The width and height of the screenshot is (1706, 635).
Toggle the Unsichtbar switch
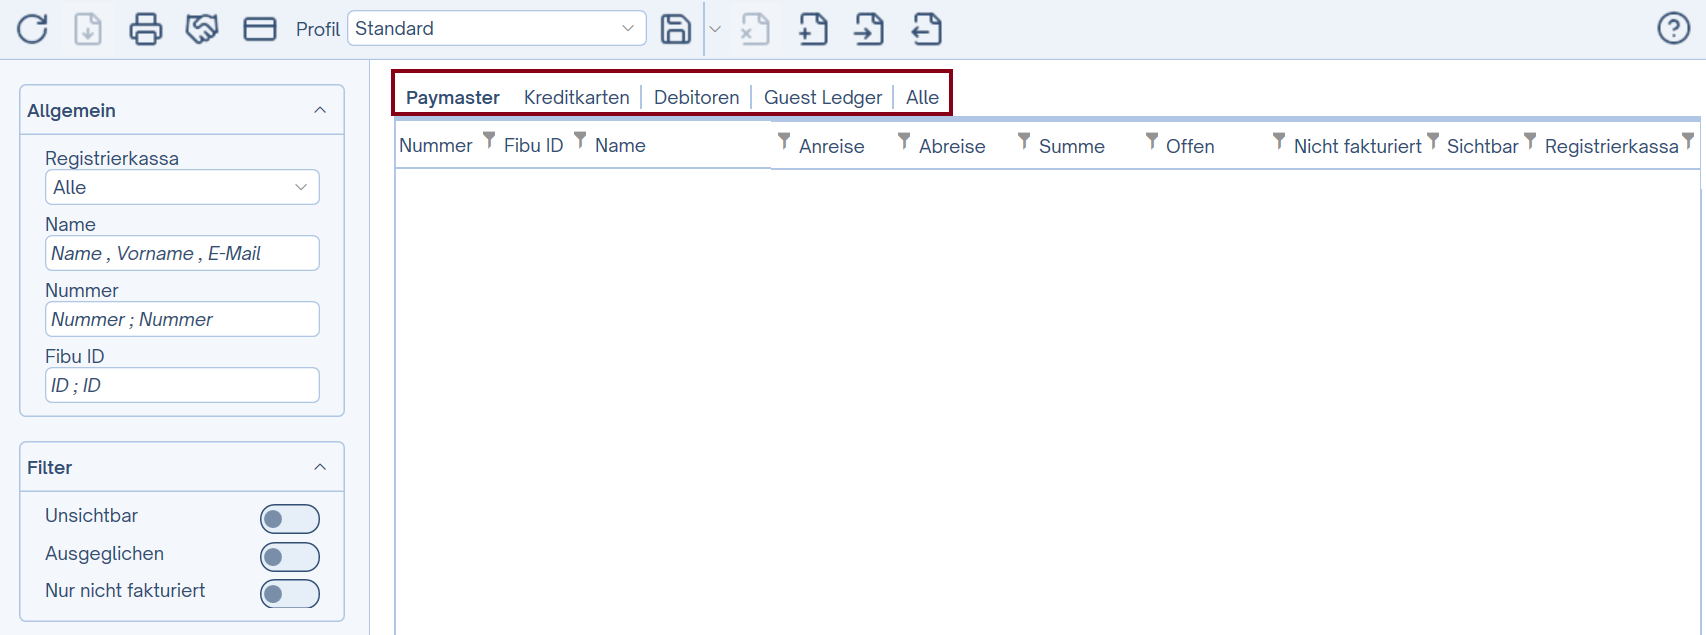coord(290,519)
